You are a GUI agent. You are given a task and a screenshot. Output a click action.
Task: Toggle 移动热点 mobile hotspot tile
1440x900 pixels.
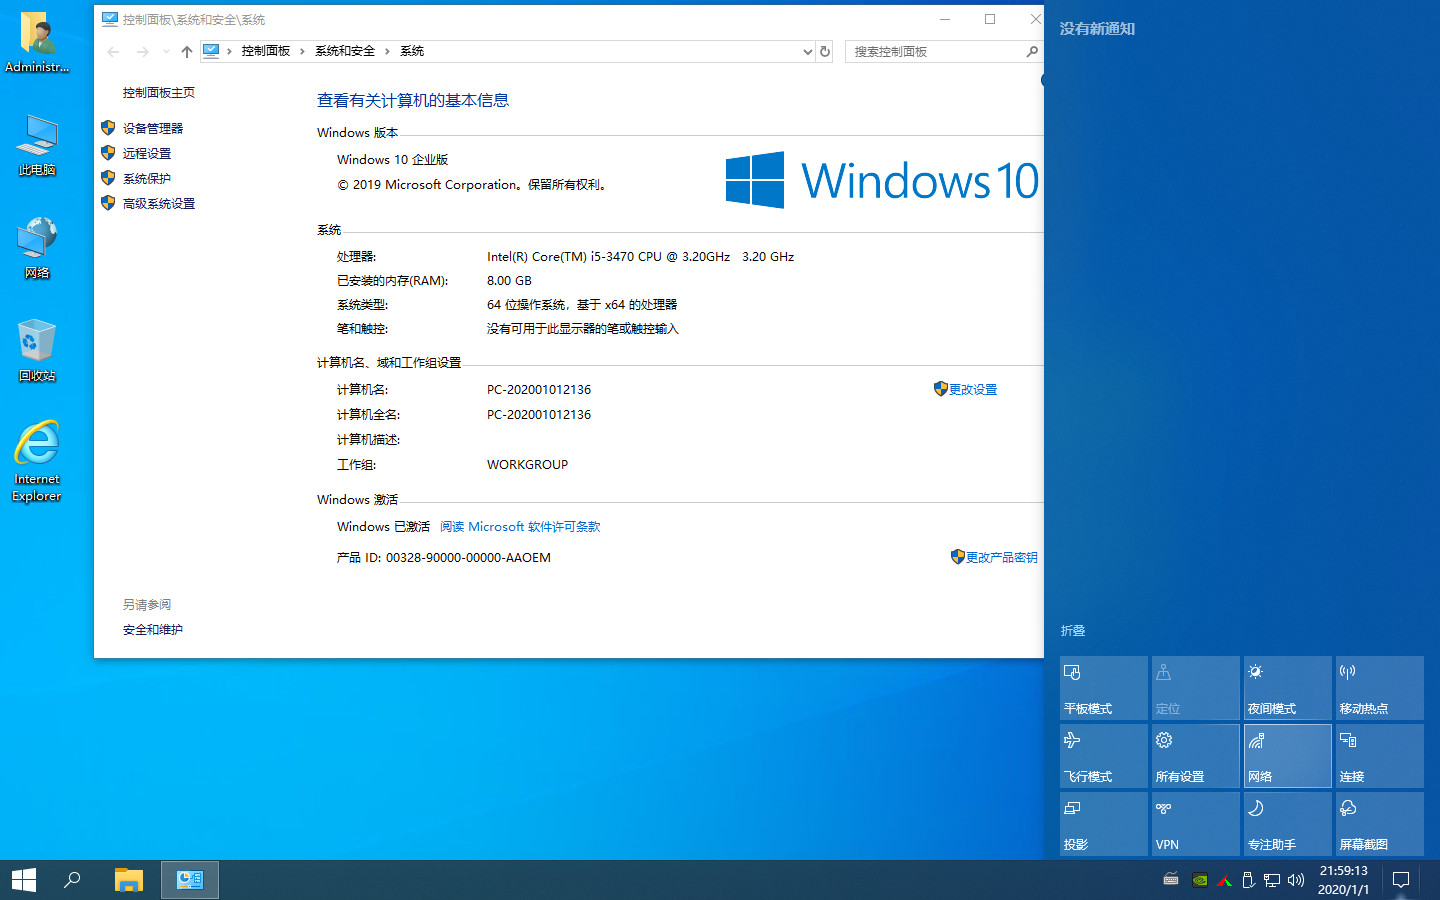(1380, 688)
